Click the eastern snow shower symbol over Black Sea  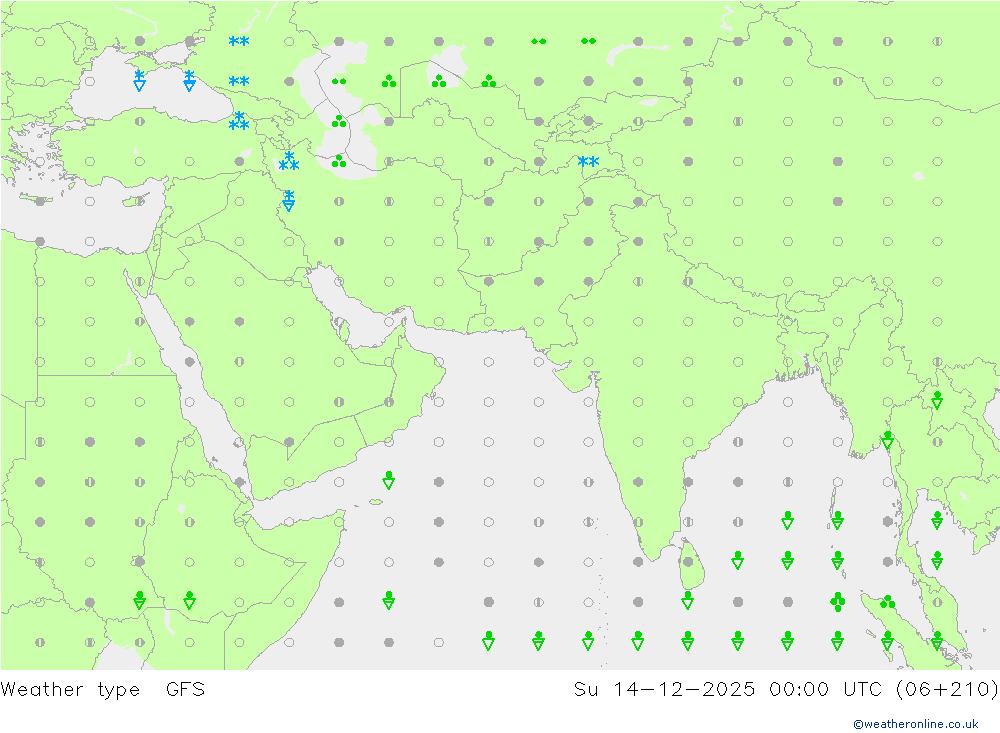click(x=189, y=81)
